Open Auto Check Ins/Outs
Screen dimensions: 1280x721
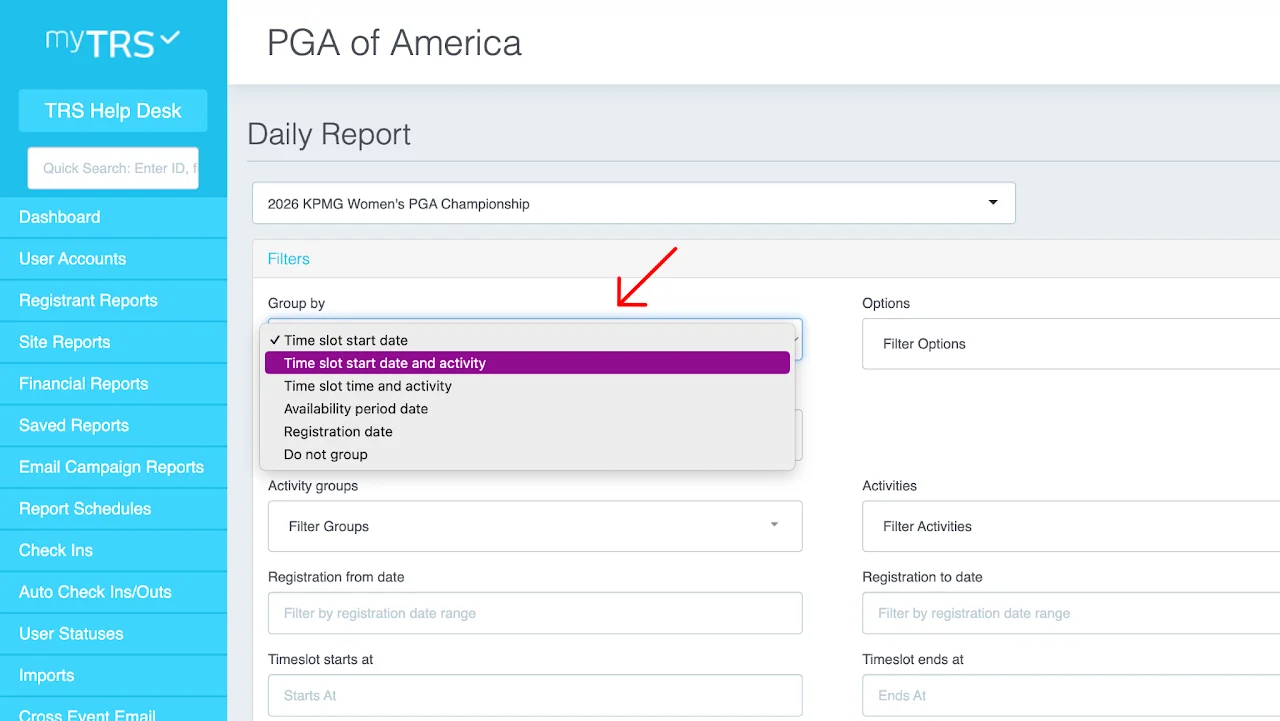(113, 592)
